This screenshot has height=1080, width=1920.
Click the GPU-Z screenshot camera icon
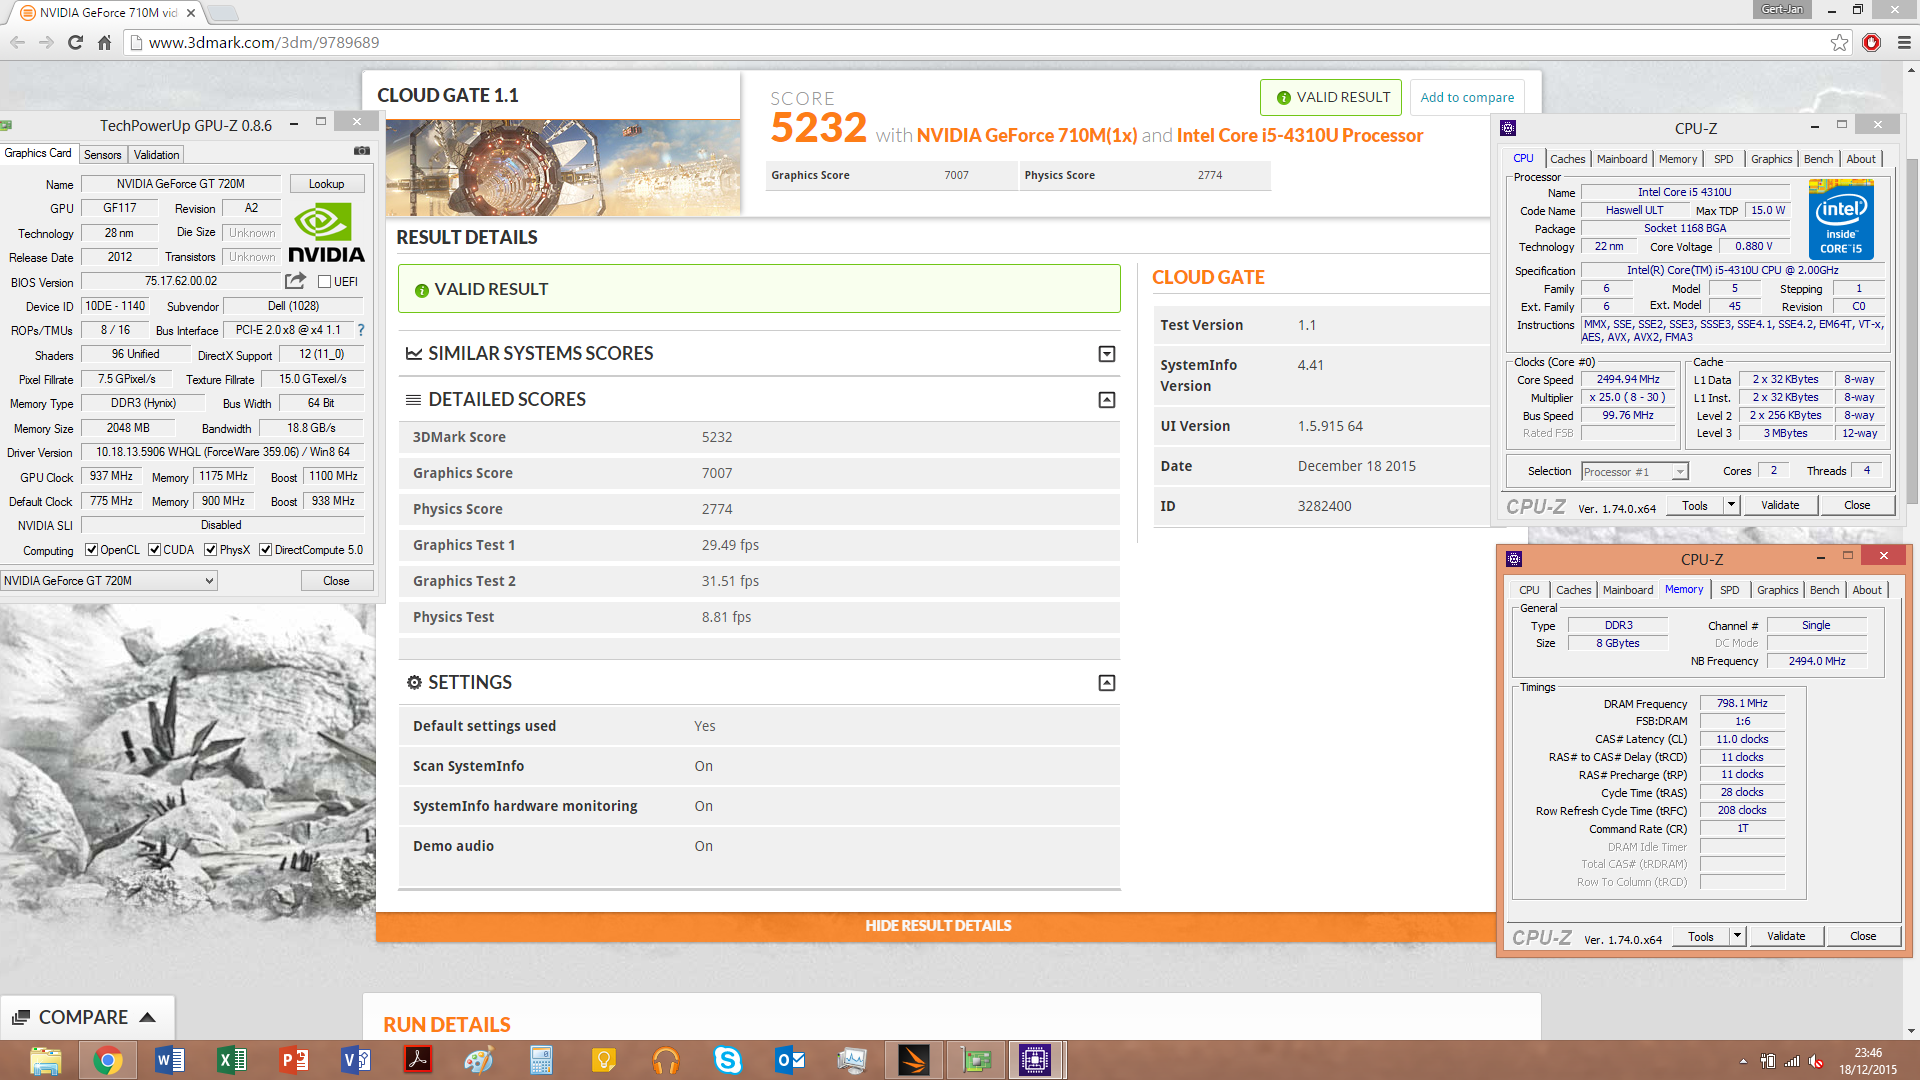click(361, 151)
